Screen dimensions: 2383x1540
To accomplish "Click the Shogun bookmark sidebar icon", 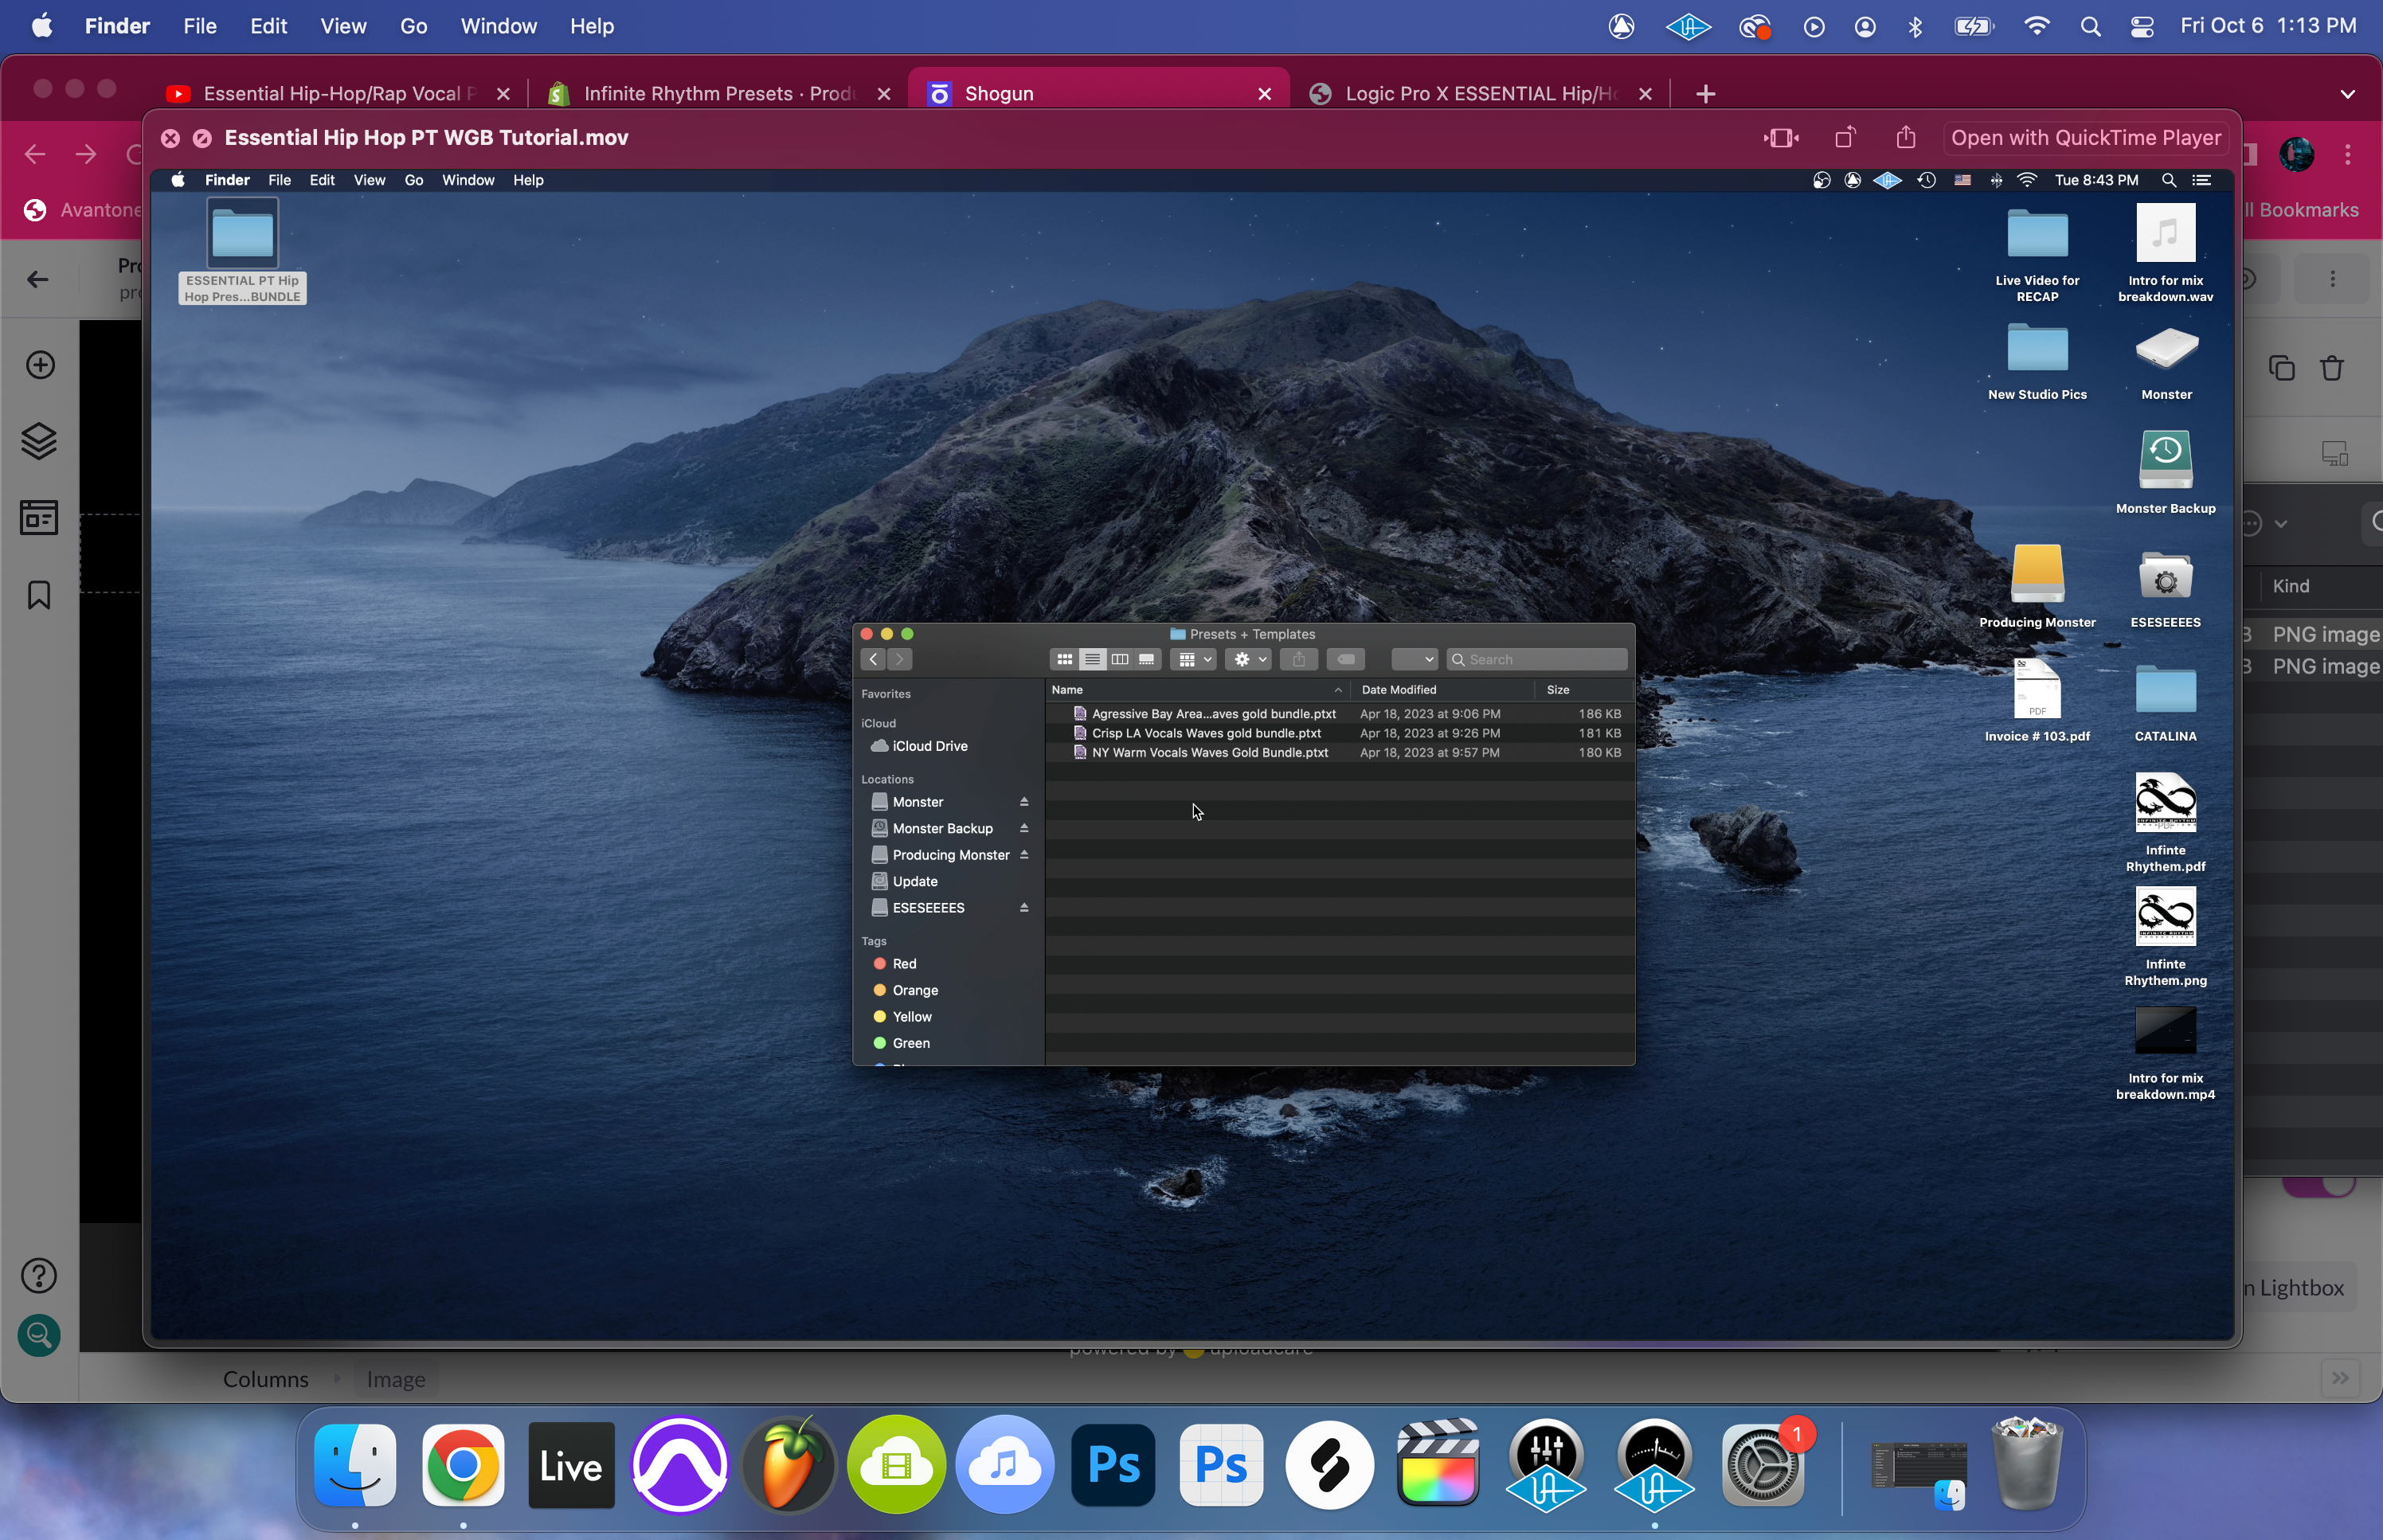I will click(x=39, y=595).
